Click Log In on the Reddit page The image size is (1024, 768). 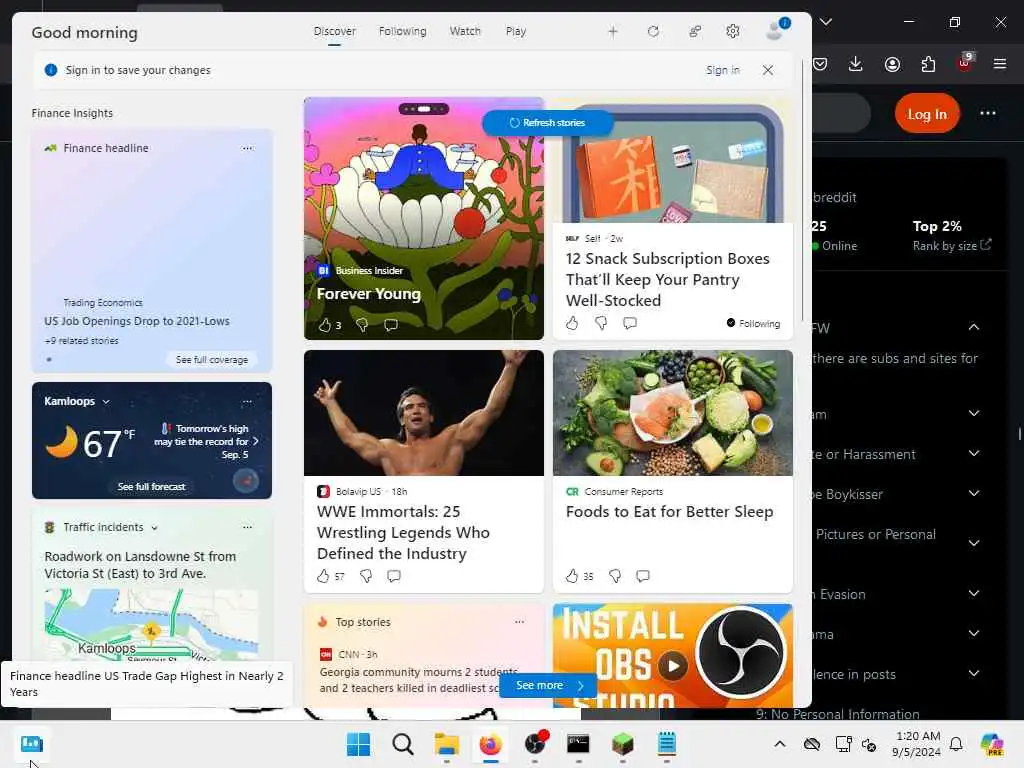click(927, 114)
